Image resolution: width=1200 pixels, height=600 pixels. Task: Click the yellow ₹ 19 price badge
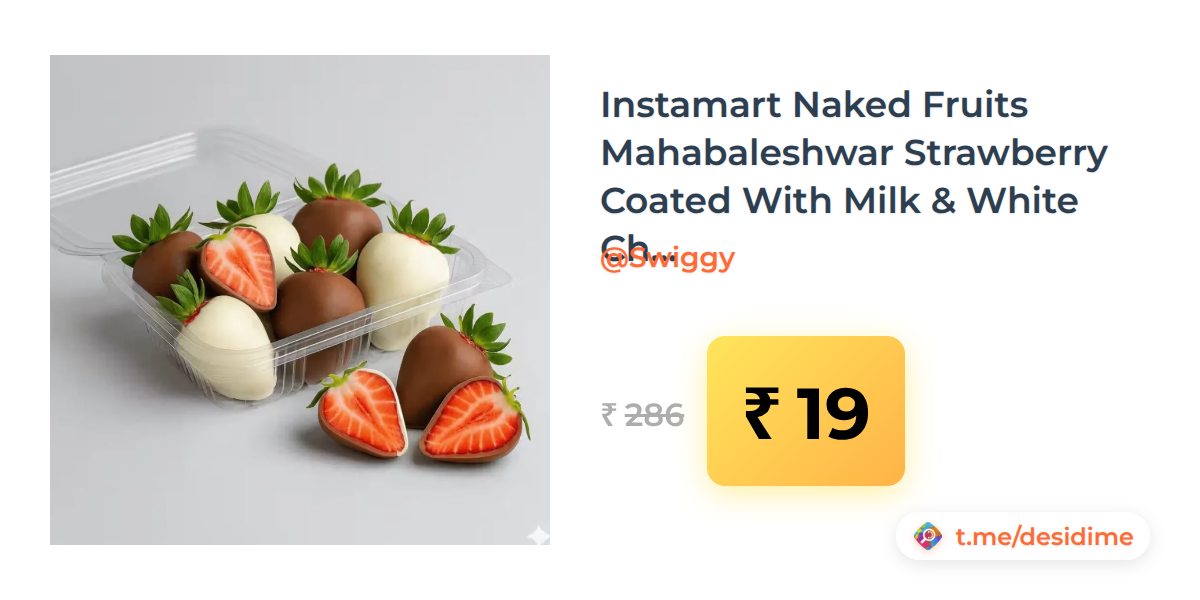click(x=806, y=411)
